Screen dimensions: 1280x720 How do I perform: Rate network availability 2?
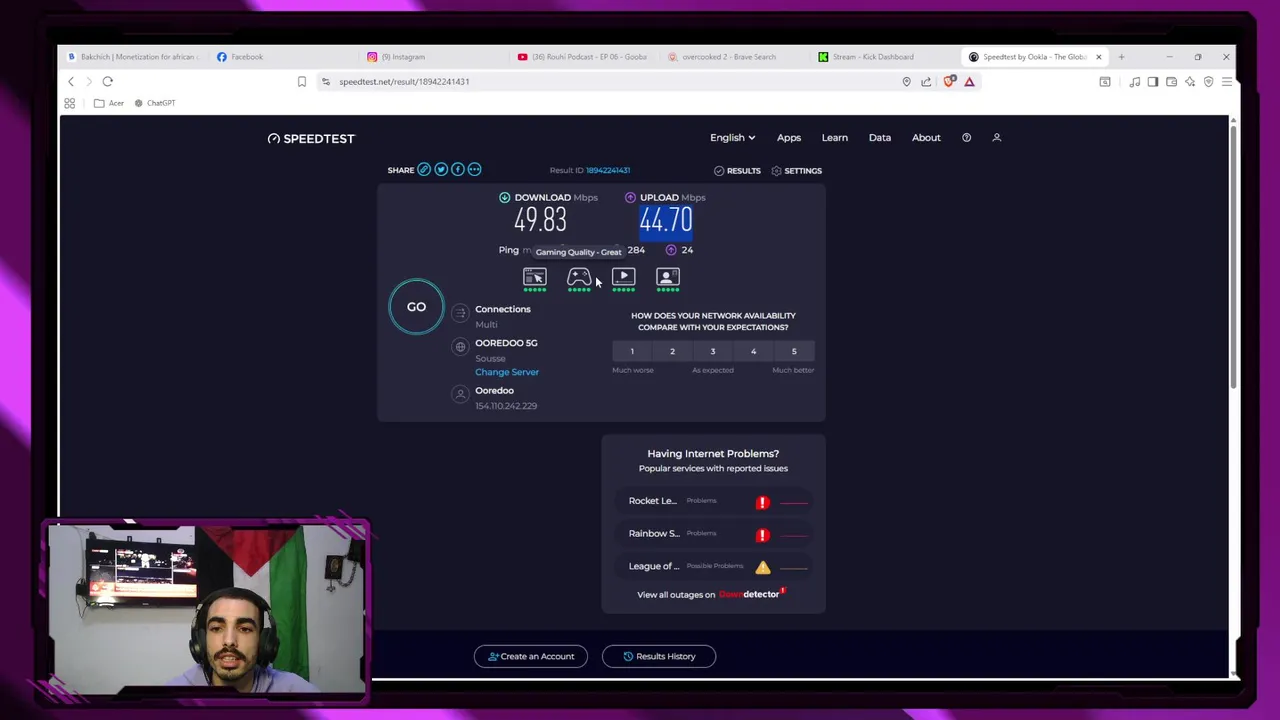coord(672,351)
